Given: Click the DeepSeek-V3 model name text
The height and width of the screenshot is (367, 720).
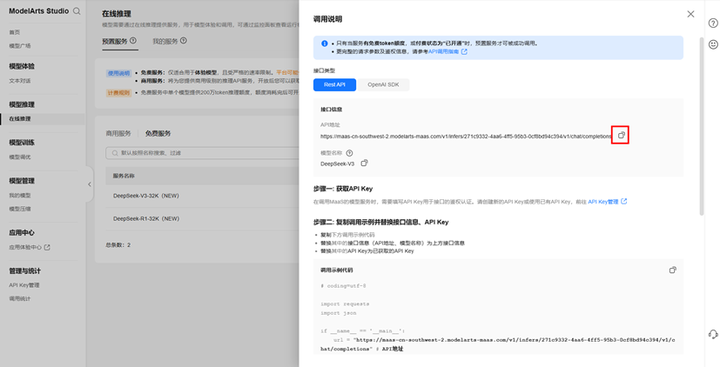Looking at the screenshot, I should pyautogui.click(x=338, y=164).
